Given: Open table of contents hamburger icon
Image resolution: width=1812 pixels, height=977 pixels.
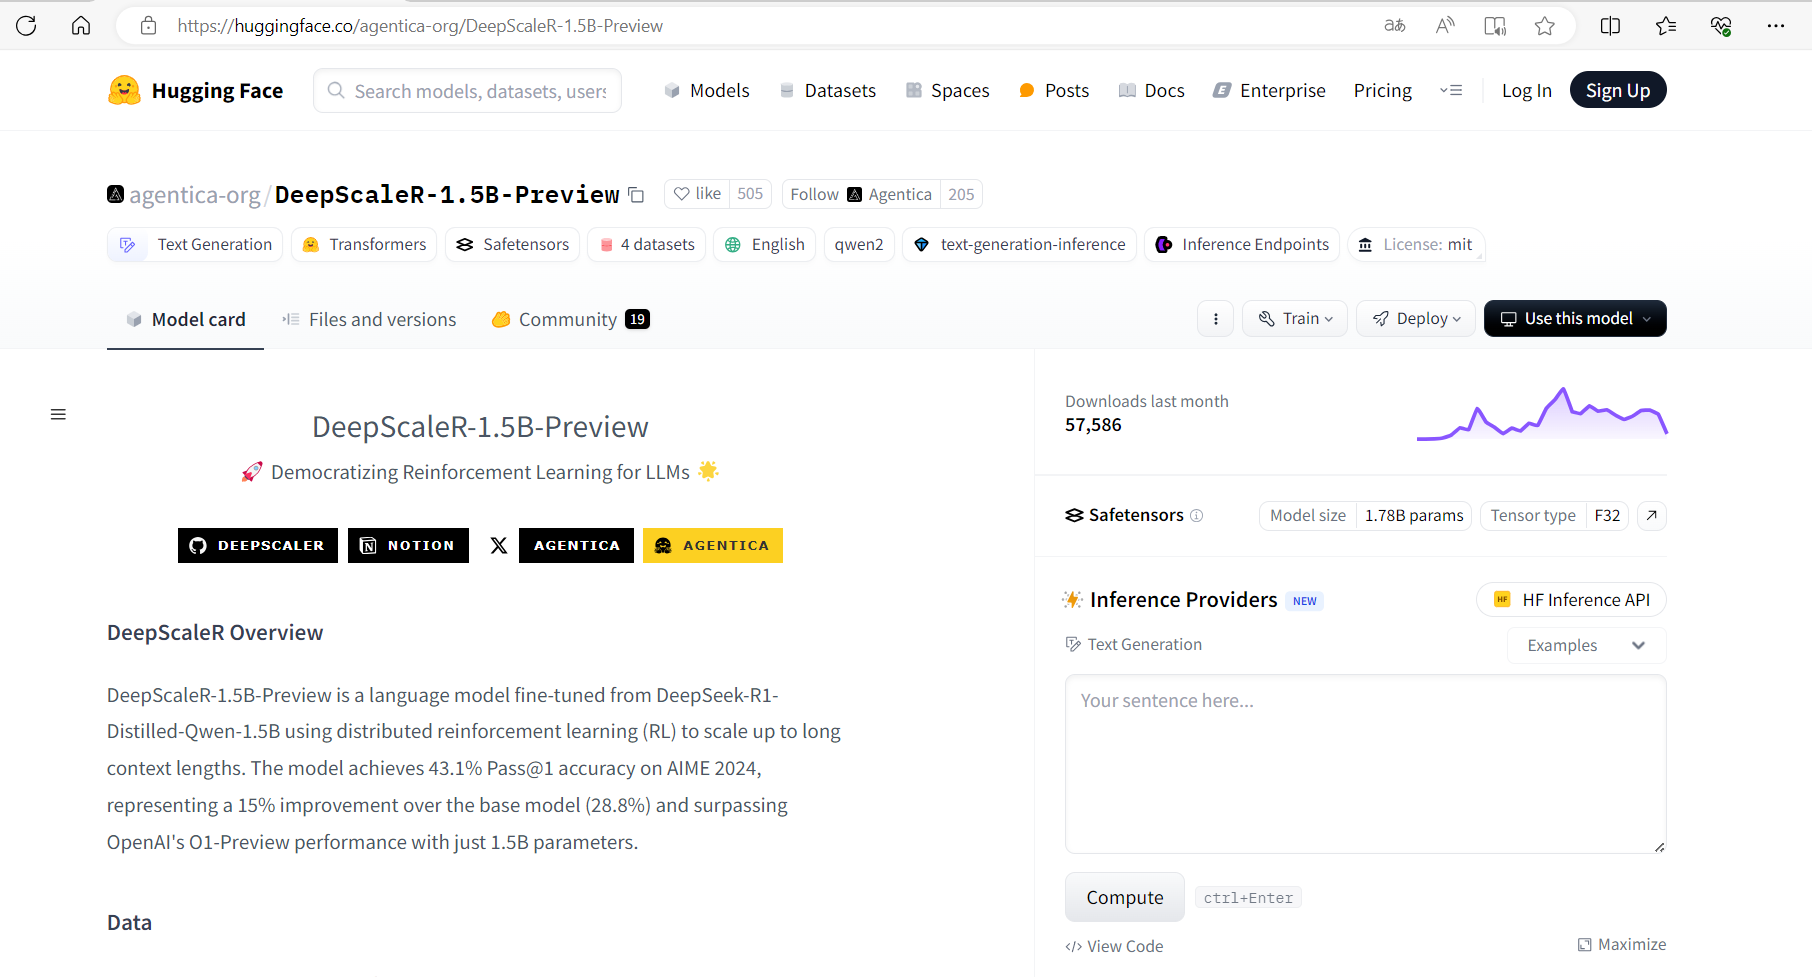Looking at the screenshot, I should (x=58, y=414).
